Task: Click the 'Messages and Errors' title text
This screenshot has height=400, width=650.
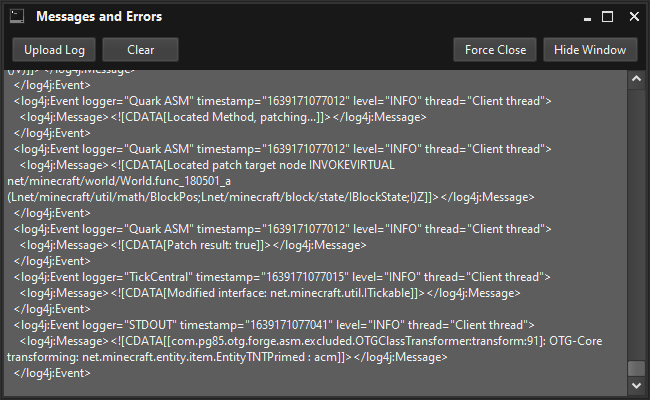Action: click(99, 17)
